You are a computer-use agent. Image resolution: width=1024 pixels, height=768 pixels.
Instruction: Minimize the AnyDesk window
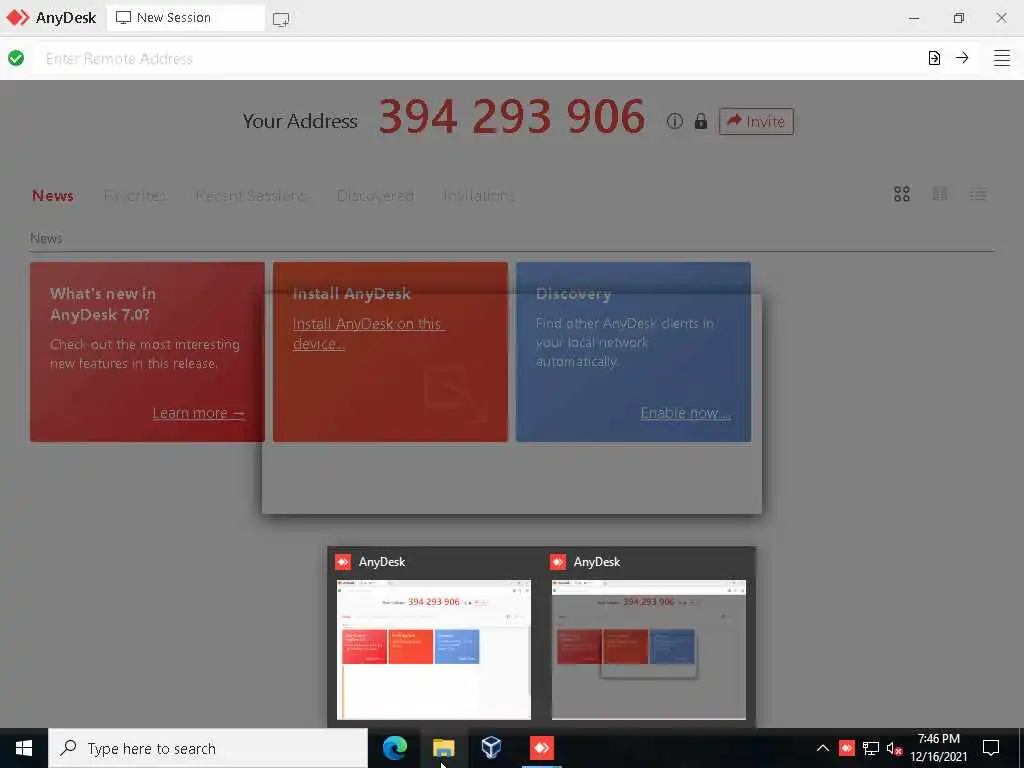pos(914,18)
